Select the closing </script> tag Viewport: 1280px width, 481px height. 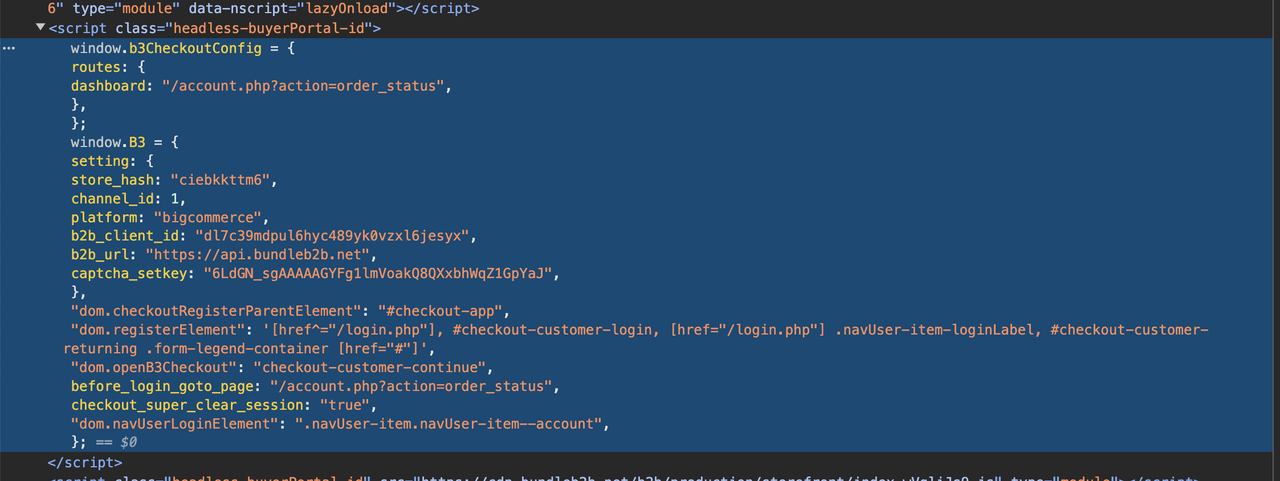pos(85,463)
